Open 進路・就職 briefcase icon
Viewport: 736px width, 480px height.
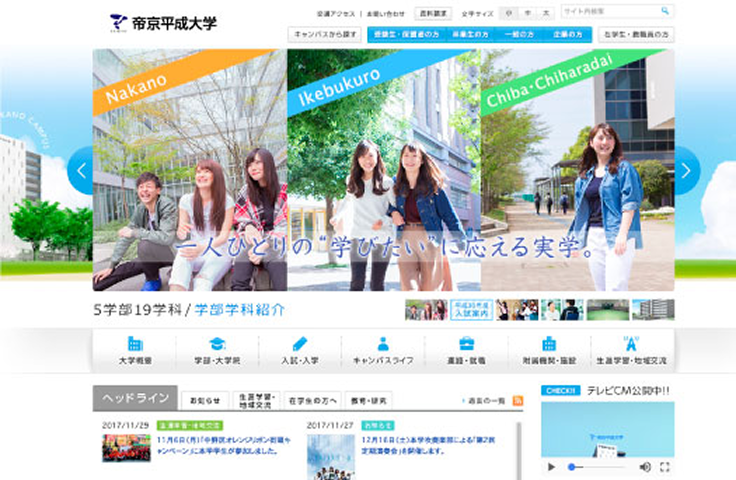coord(465,343)
